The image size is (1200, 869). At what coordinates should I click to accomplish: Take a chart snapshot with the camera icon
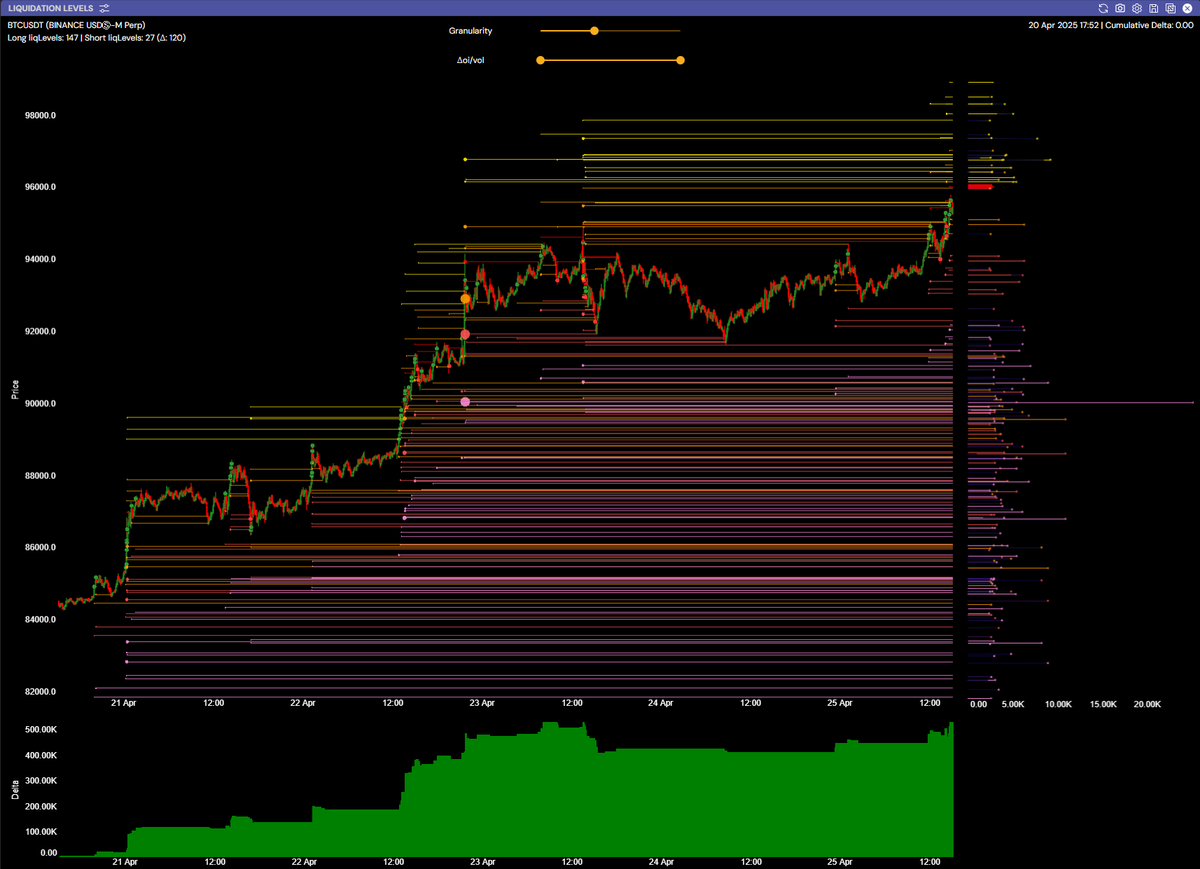(1120, 8)
